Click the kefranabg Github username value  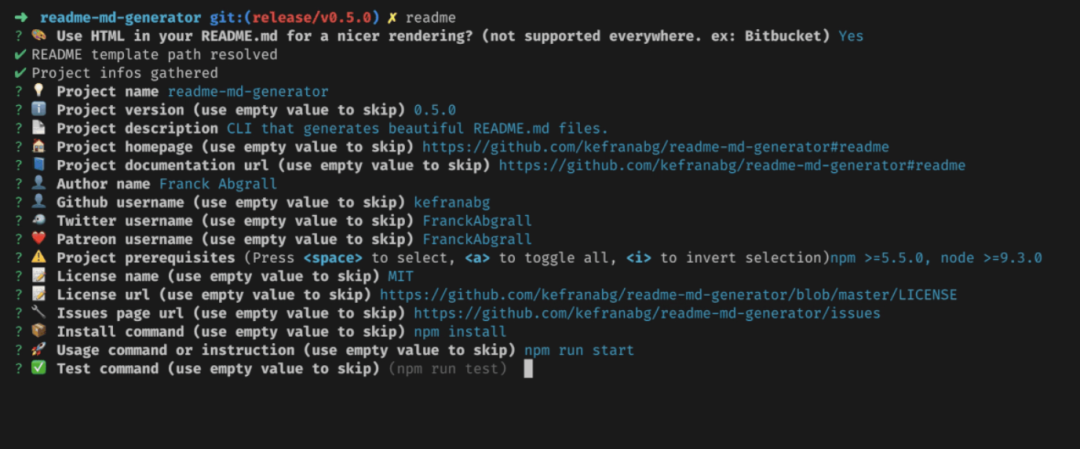click(452, 202)
